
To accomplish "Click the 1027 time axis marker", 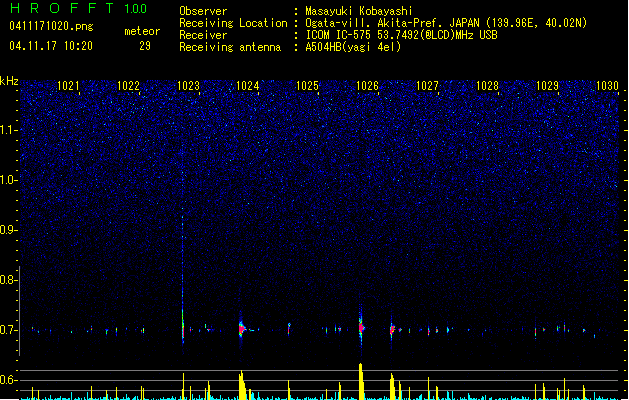I will pyautogui.click(x=427, y=86).
